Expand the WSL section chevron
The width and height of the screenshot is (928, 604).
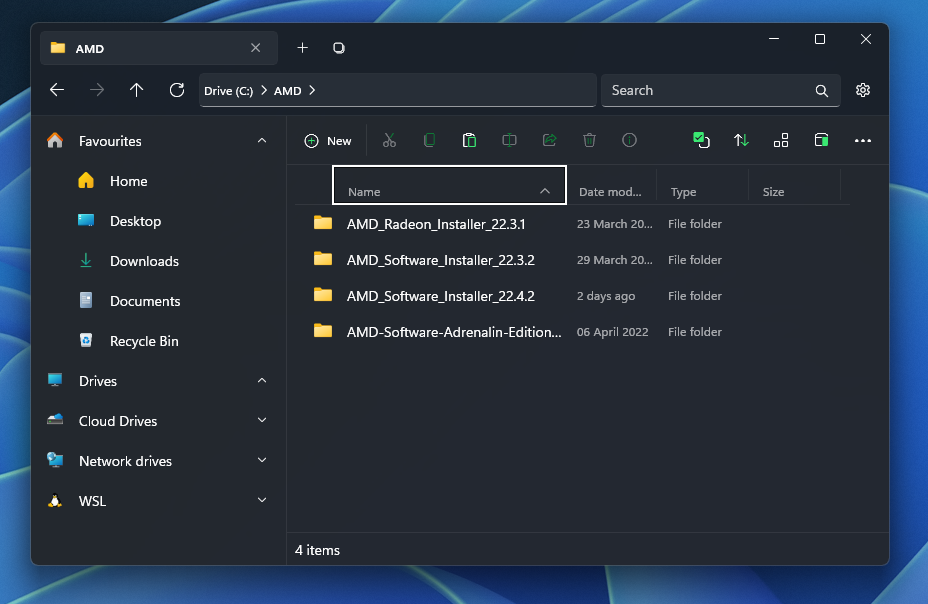click(x=262, y=500)
